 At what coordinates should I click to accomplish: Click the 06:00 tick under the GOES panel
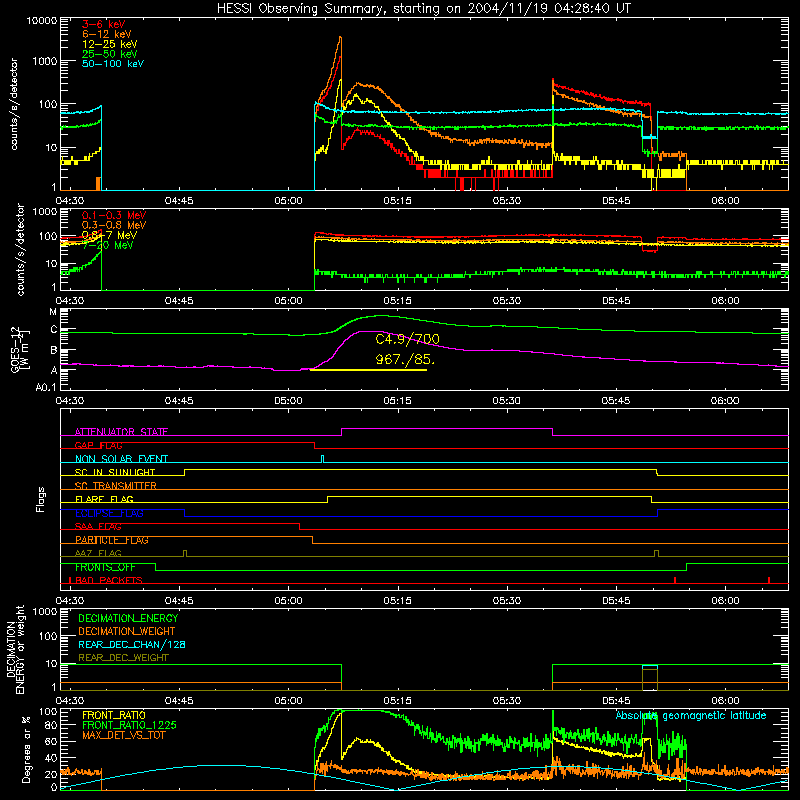click(x=725, y=401)
